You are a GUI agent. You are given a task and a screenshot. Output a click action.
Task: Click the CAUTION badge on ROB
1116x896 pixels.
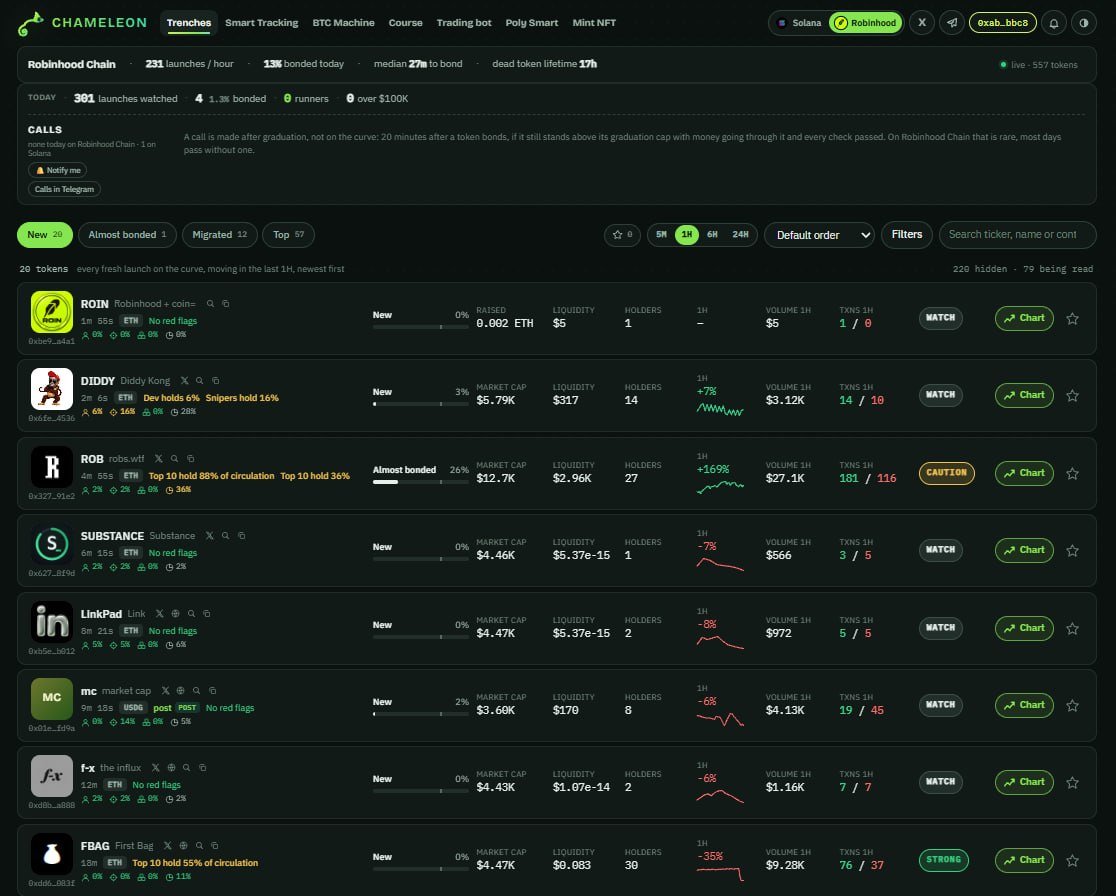(947, 473)
